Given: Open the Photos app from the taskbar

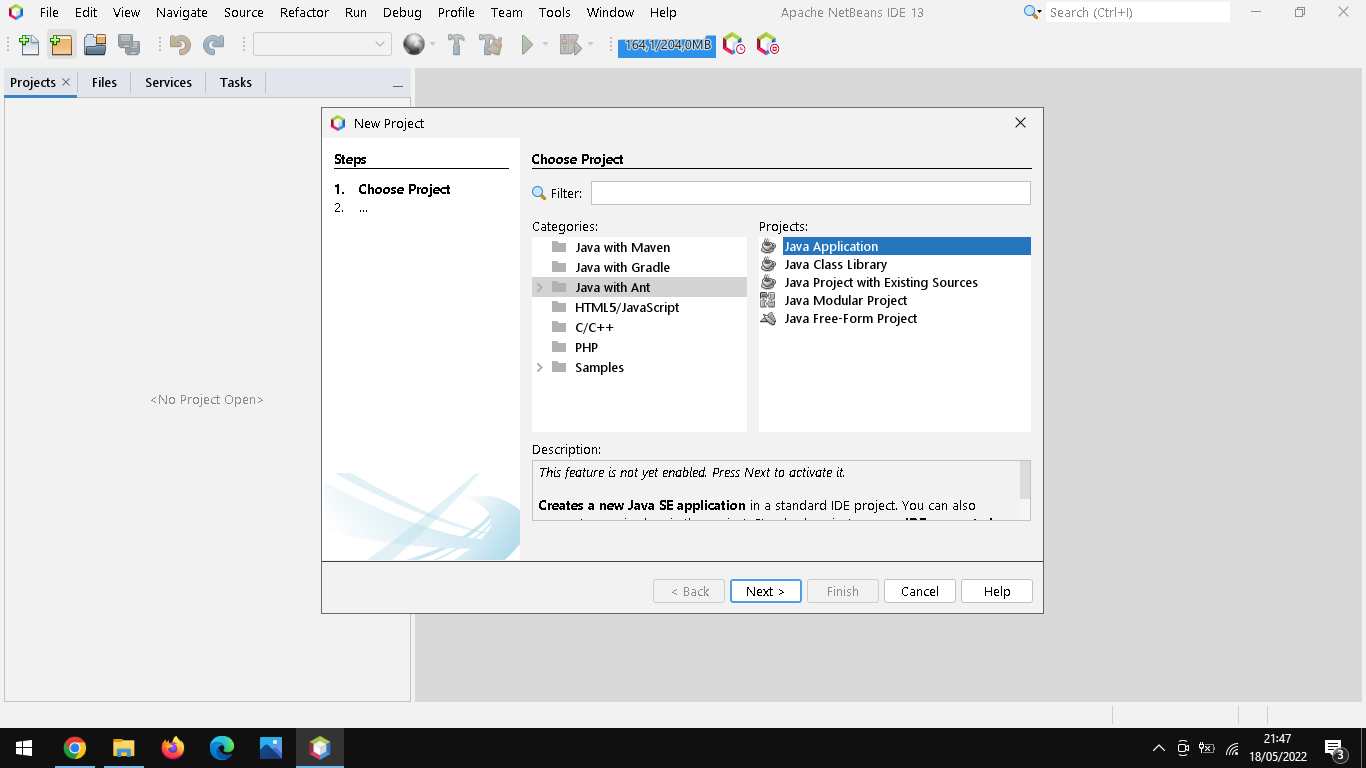Looking at the screenshot, I should pos(270,748).
